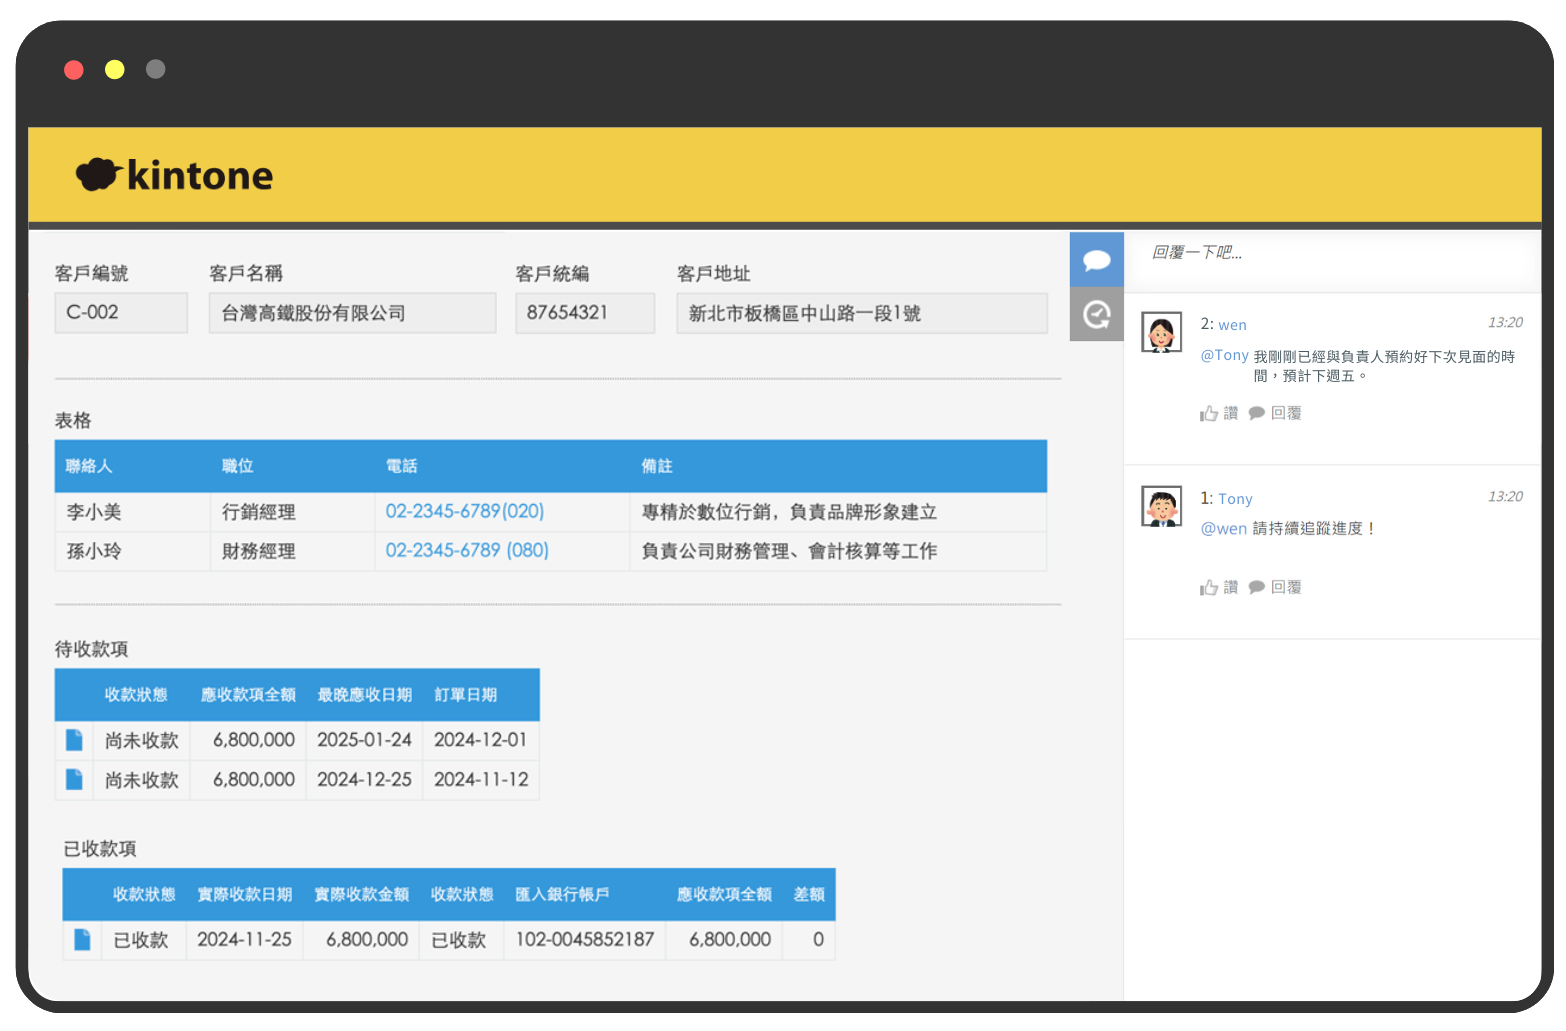Click the 客戶名稱 field 台灣高鐵股份有限公司
Viewport: 1566px width, 1031px height.
(352, 312)
